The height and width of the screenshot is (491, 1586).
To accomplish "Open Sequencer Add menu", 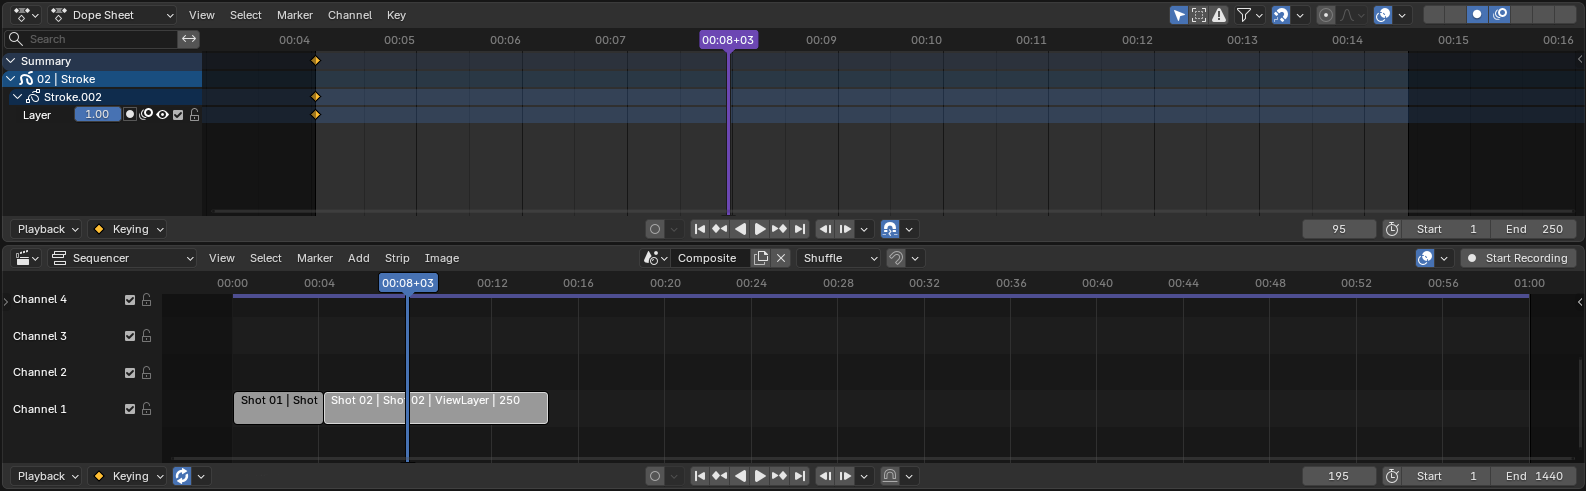I will click(359, 258).
